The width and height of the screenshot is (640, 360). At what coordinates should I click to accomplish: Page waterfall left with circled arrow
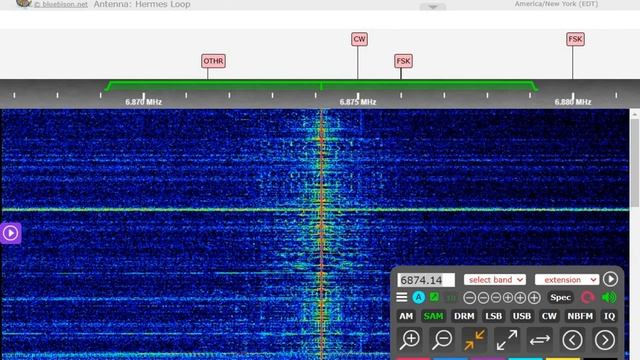point(572,340)
